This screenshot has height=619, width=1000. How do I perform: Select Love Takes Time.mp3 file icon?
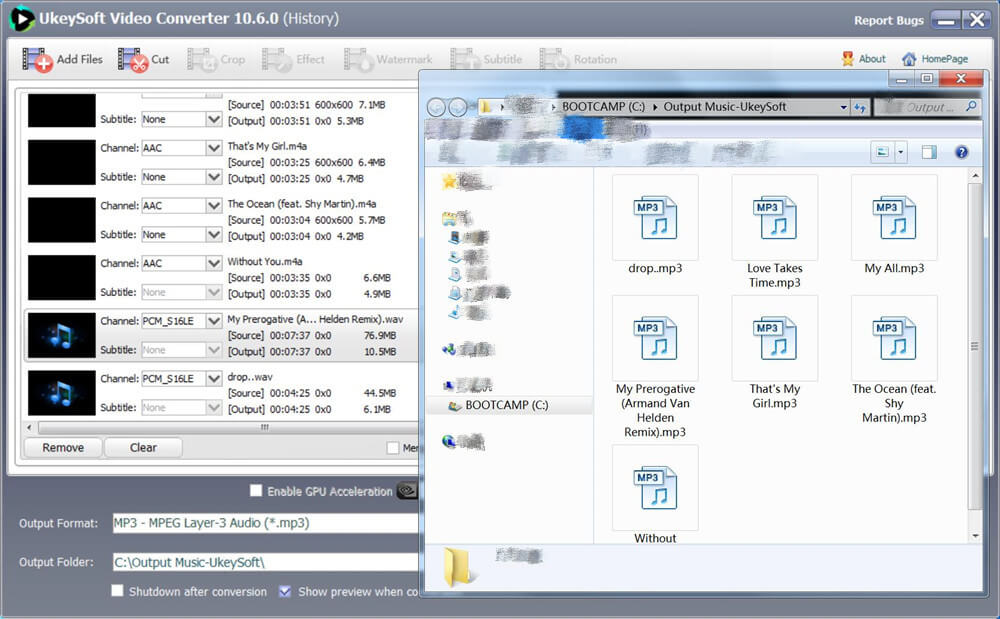pyautogui.click(x=775, y=218)
